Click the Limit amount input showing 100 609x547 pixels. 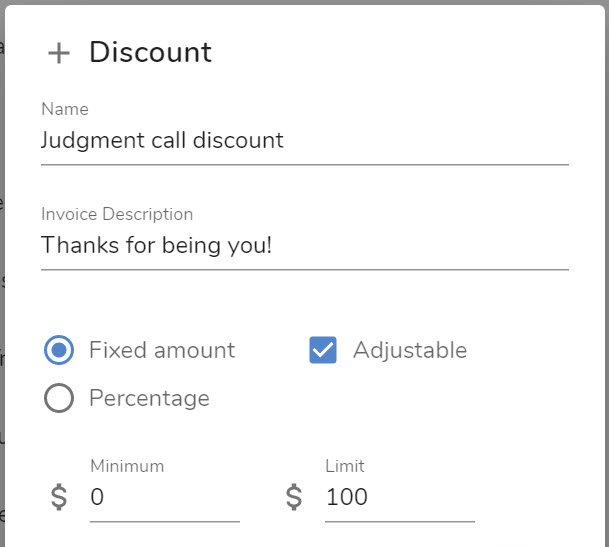(x=400, y=497)
